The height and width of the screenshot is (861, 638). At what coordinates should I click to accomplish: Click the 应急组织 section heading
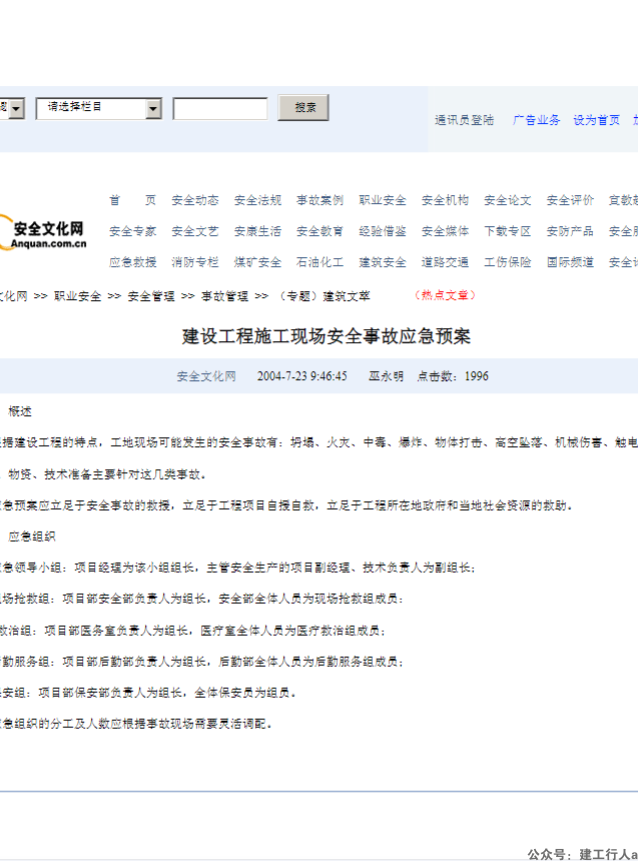[x=32, y=536]
